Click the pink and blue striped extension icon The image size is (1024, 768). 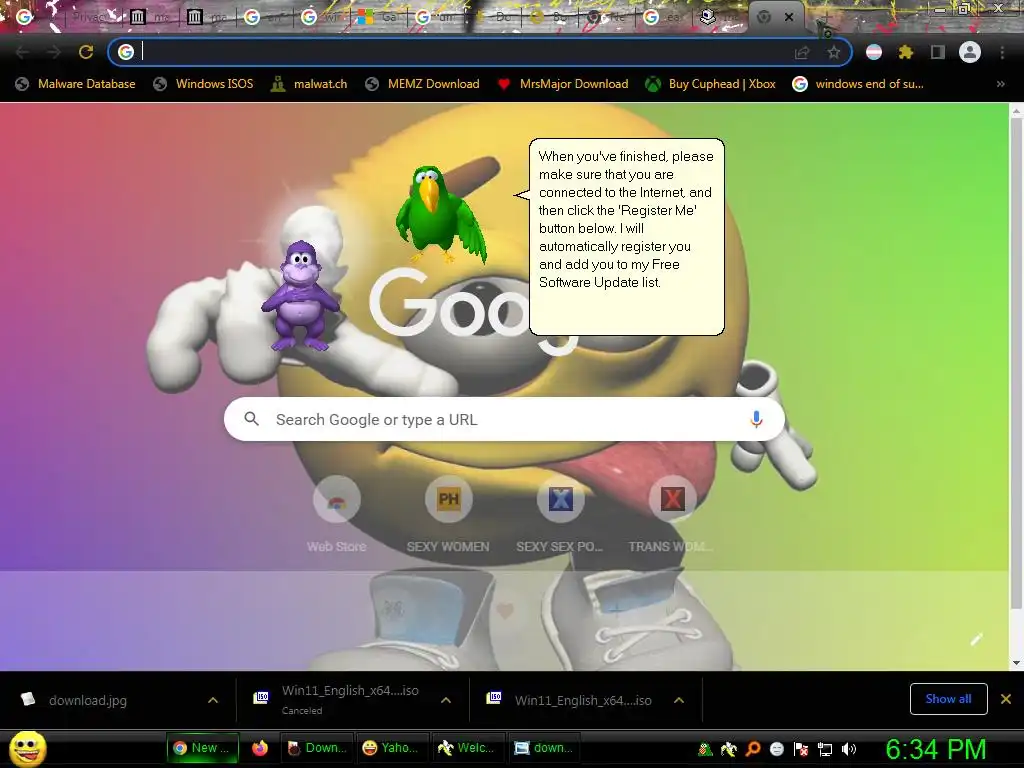click(874, 52)
